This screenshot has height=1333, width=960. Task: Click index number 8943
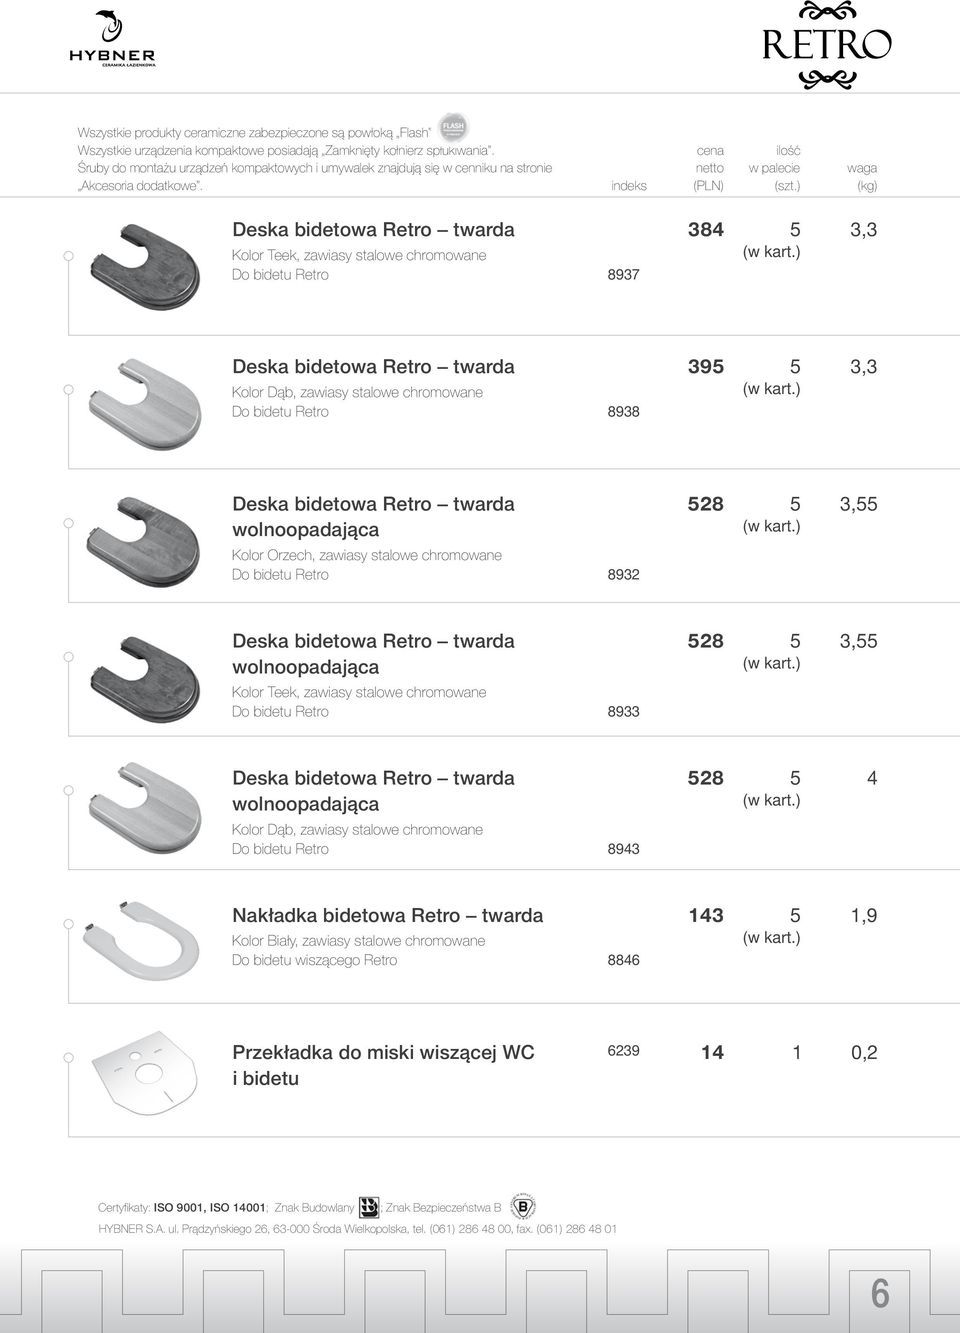pos(623,849)
